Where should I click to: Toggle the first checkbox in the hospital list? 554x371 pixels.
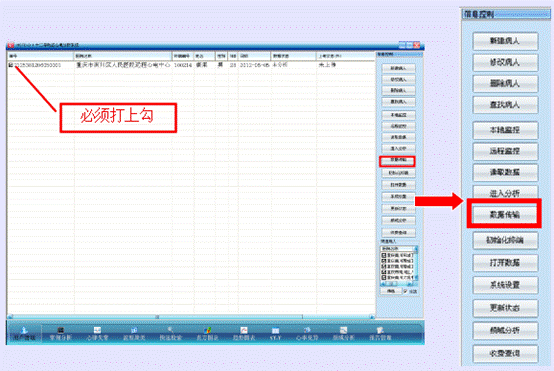tap(384, 255)
